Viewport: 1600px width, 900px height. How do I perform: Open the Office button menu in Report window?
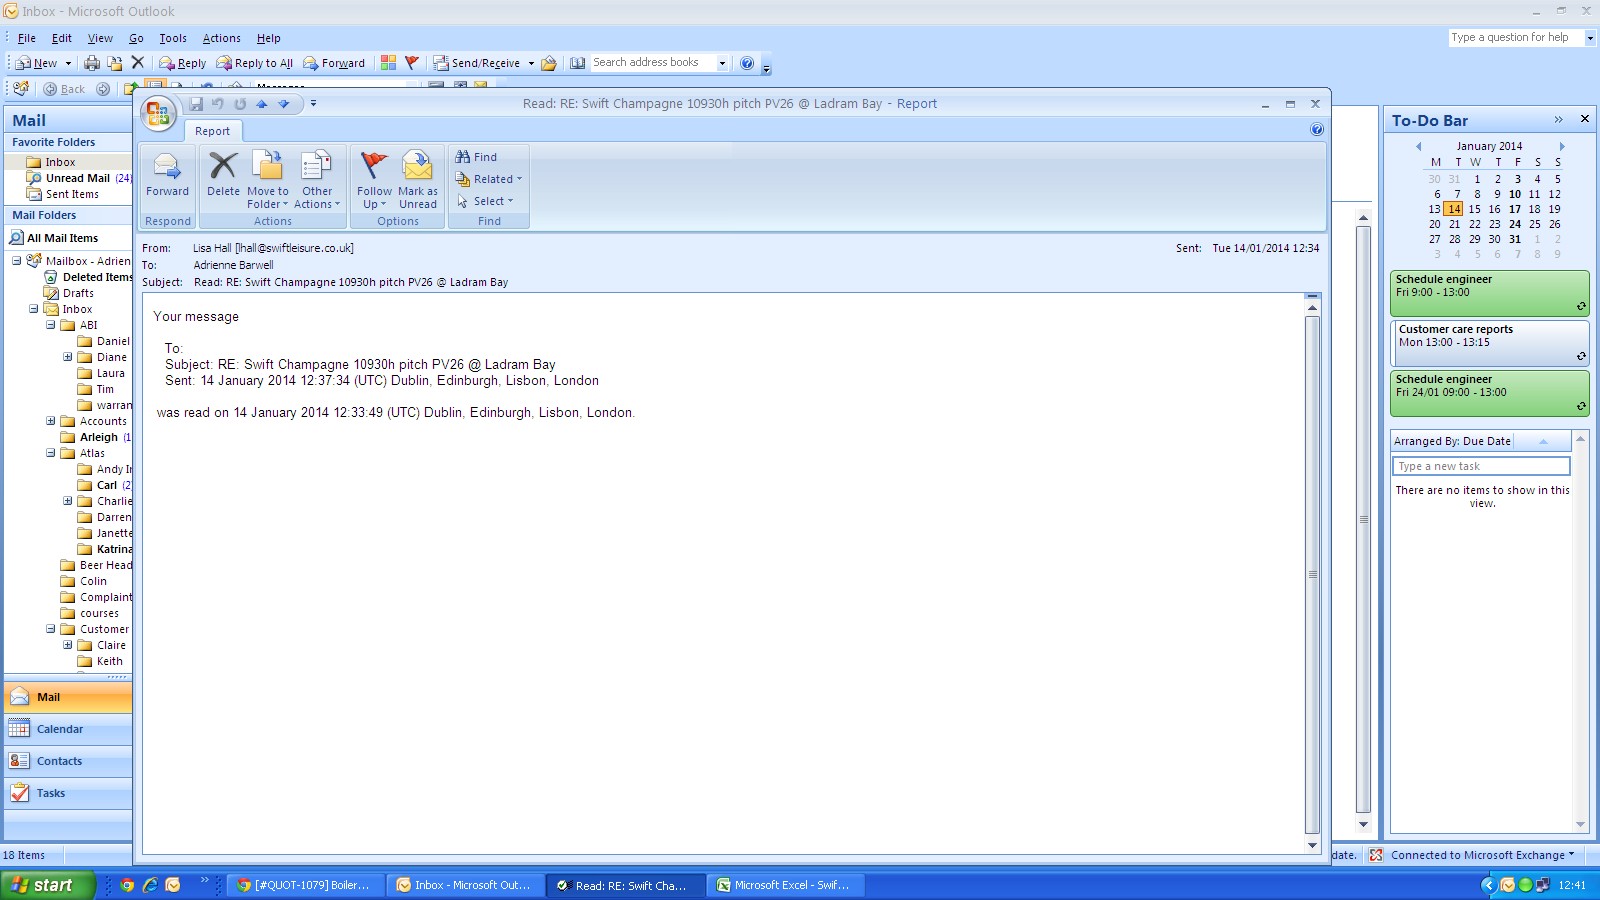pos(158,113)
